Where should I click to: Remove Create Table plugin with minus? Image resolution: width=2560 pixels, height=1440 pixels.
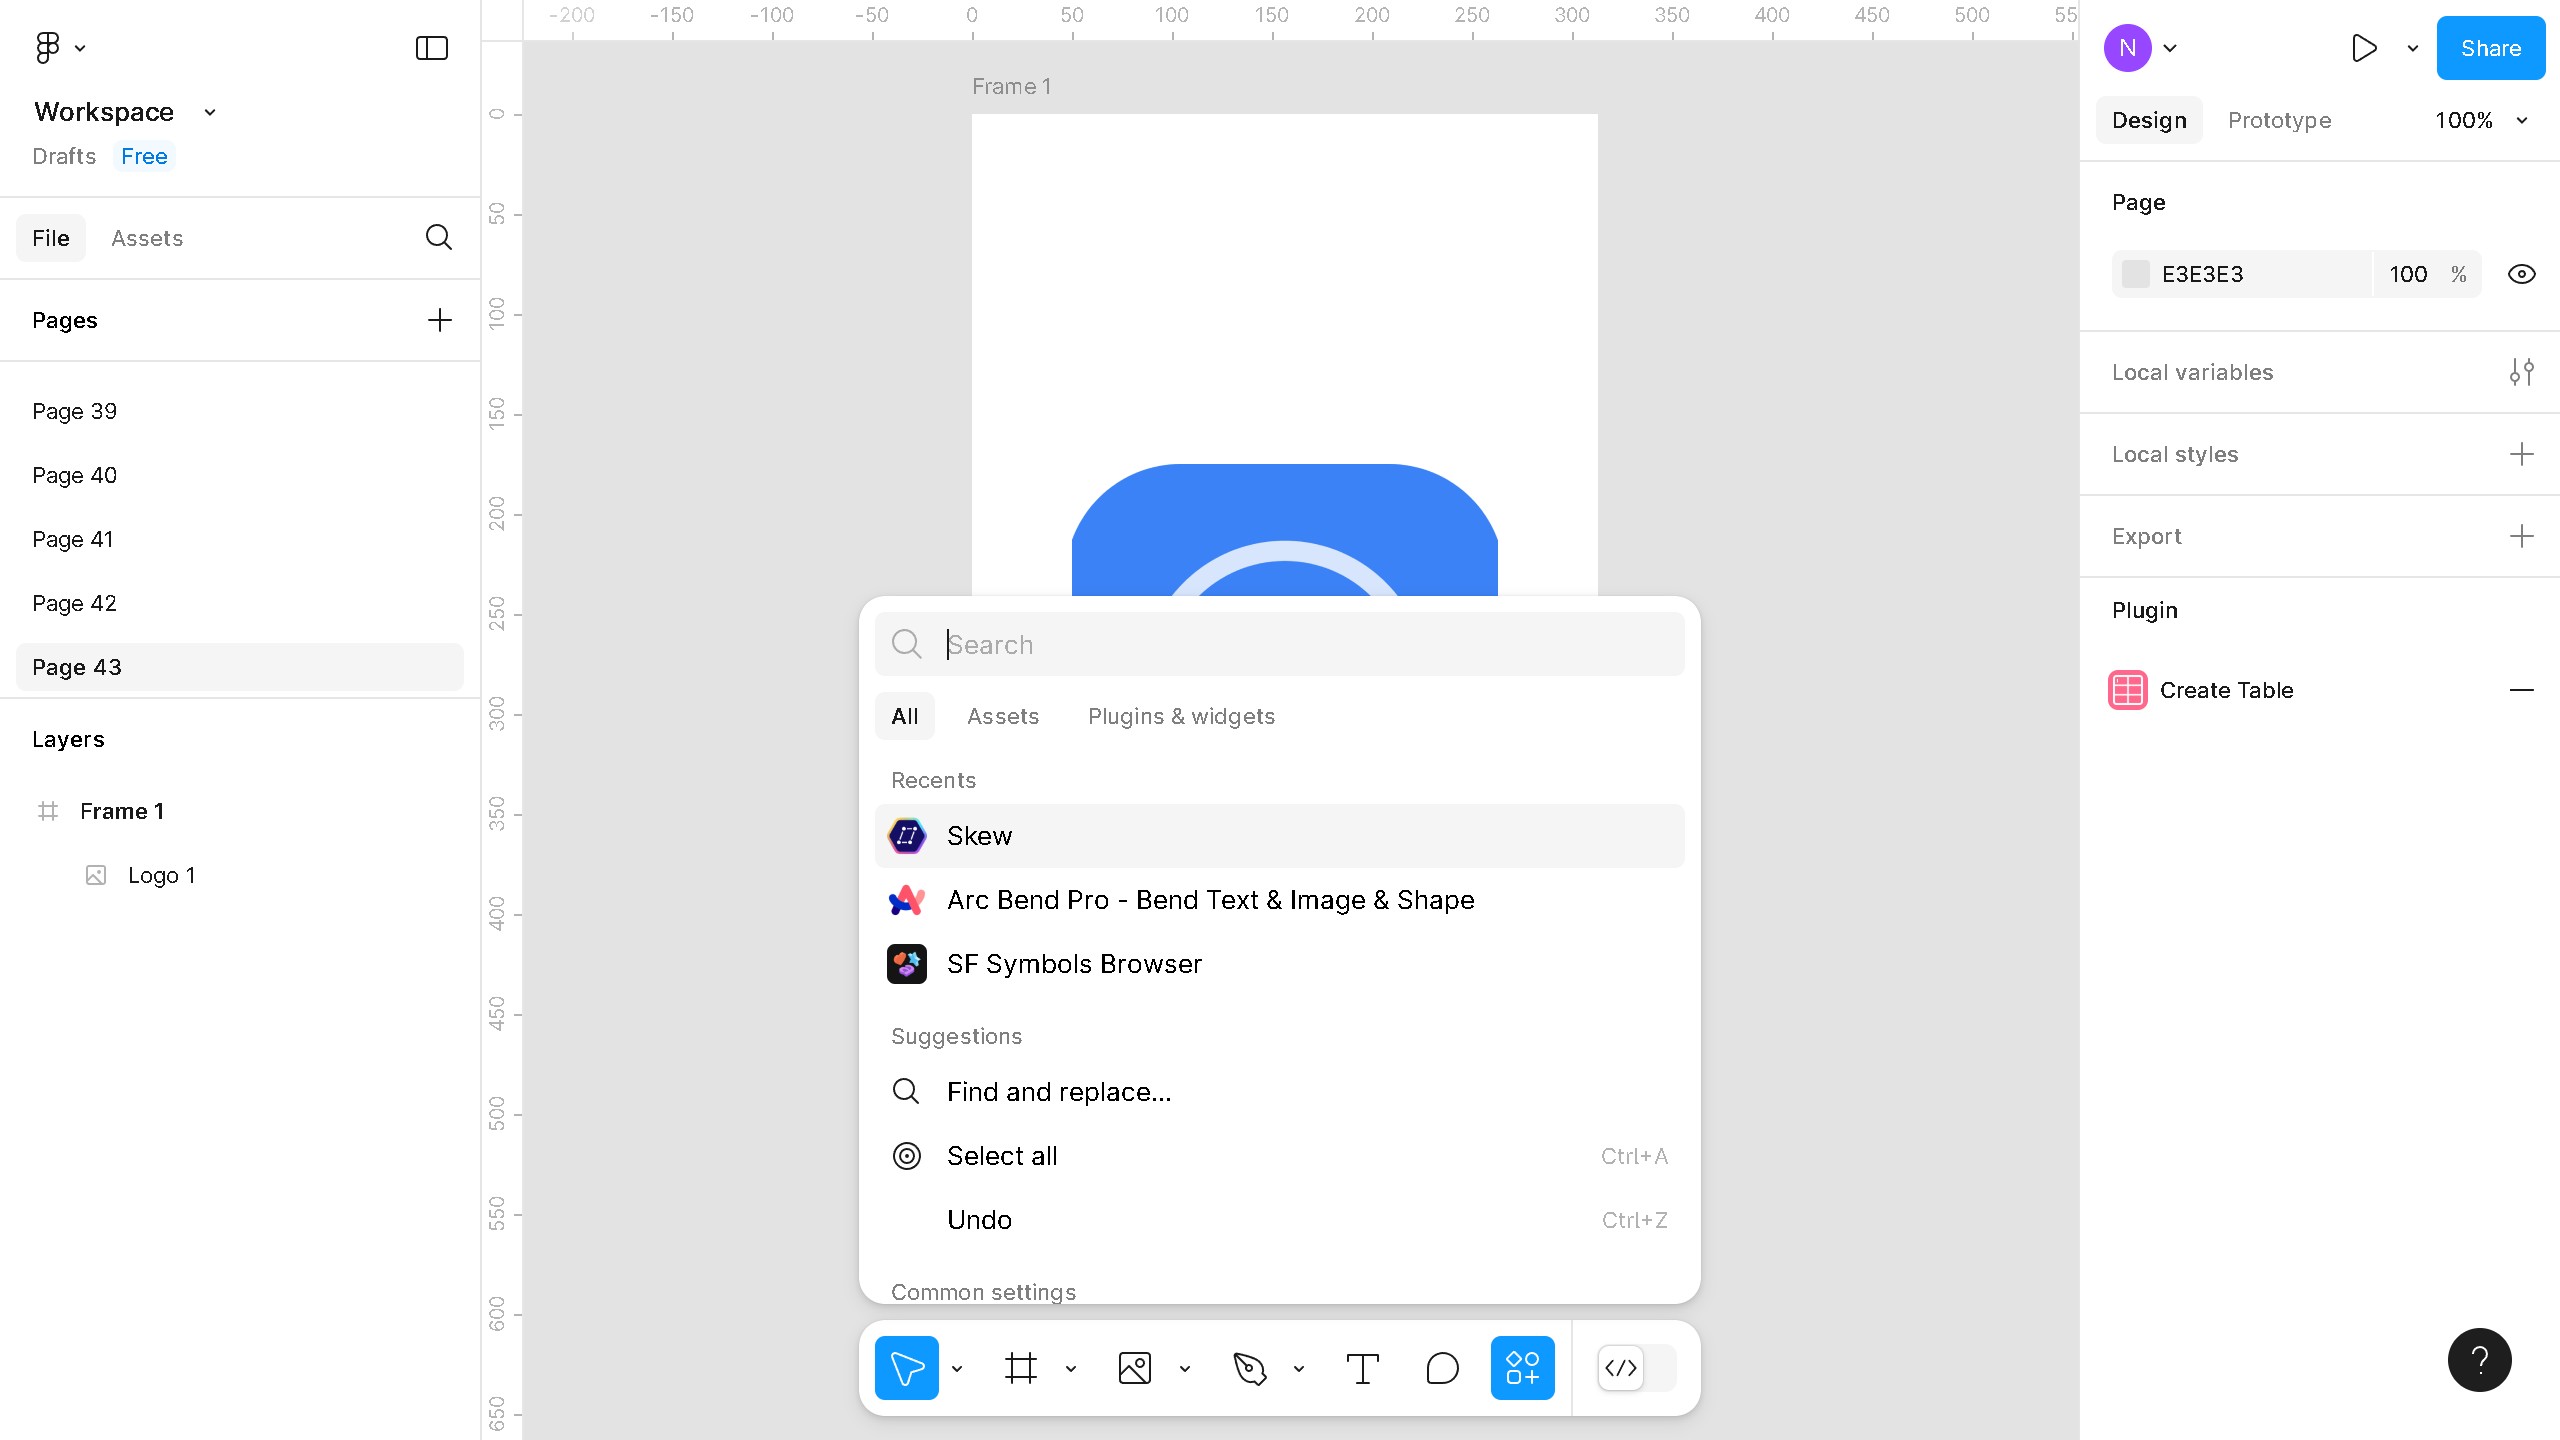pos(2521,690)
